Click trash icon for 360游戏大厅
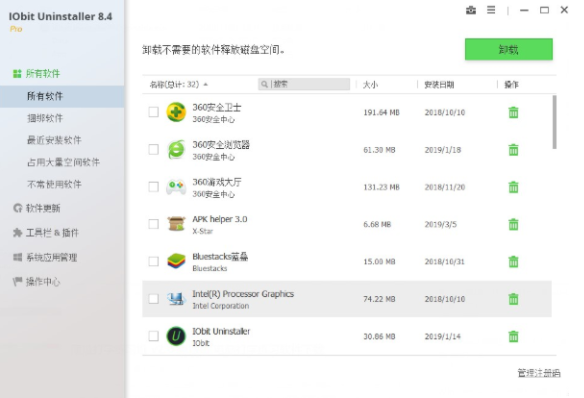 click(x=513, y=187)
